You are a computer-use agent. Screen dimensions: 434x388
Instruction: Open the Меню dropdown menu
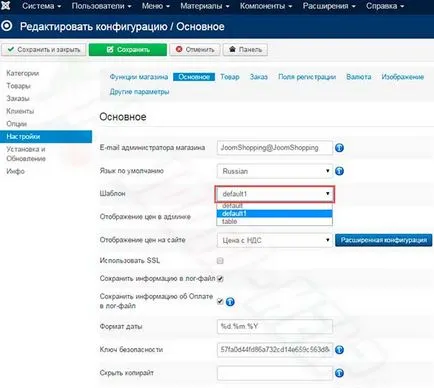[156, 6]
